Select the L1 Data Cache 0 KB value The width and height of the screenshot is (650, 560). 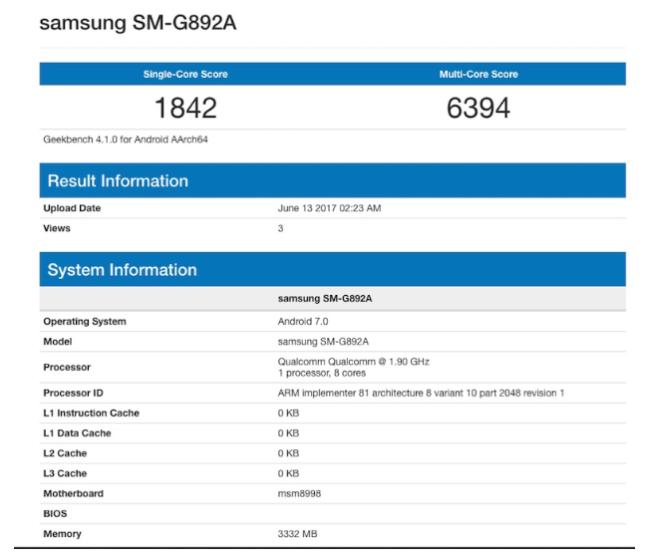click(x=289, y=433)
